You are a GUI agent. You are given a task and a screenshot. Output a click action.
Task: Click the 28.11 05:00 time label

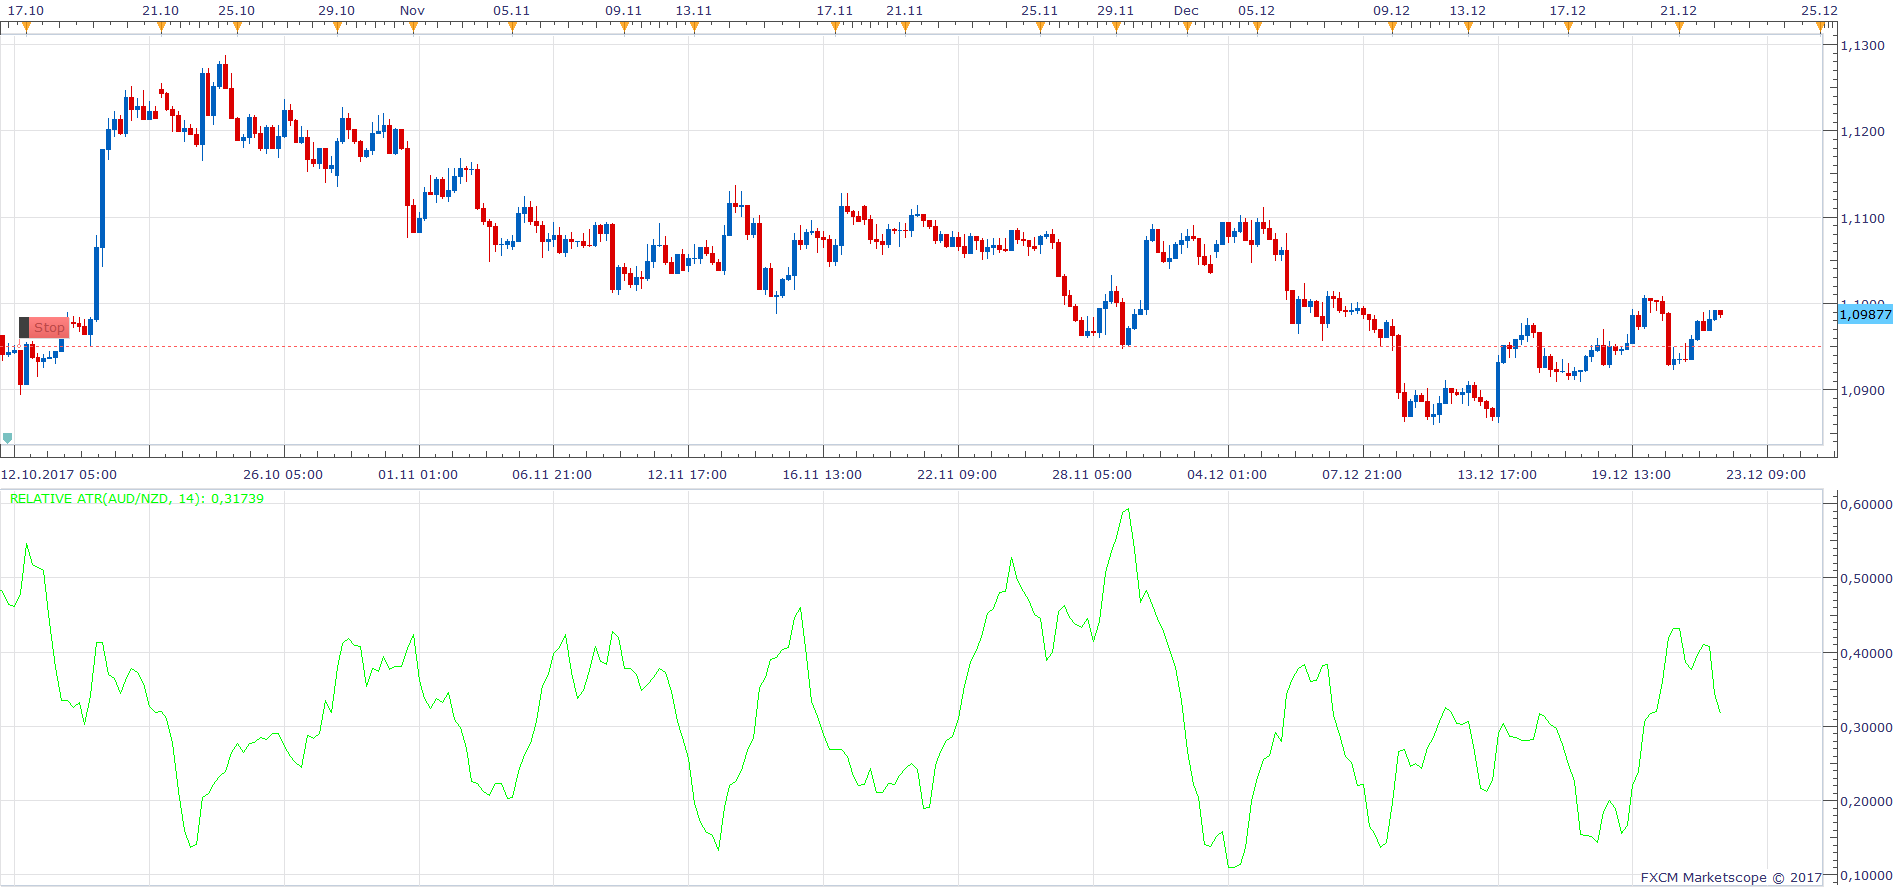pos(1092,474)
